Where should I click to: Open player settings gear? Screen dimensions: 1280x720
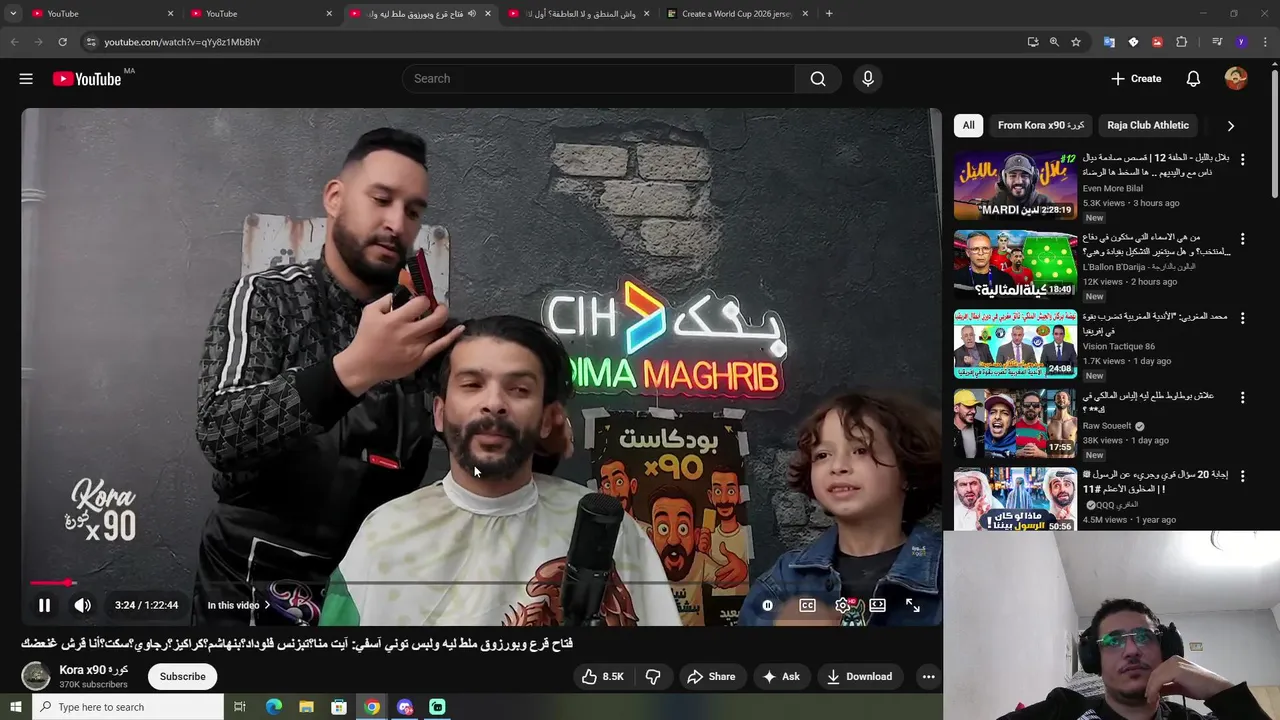[843, 605]
